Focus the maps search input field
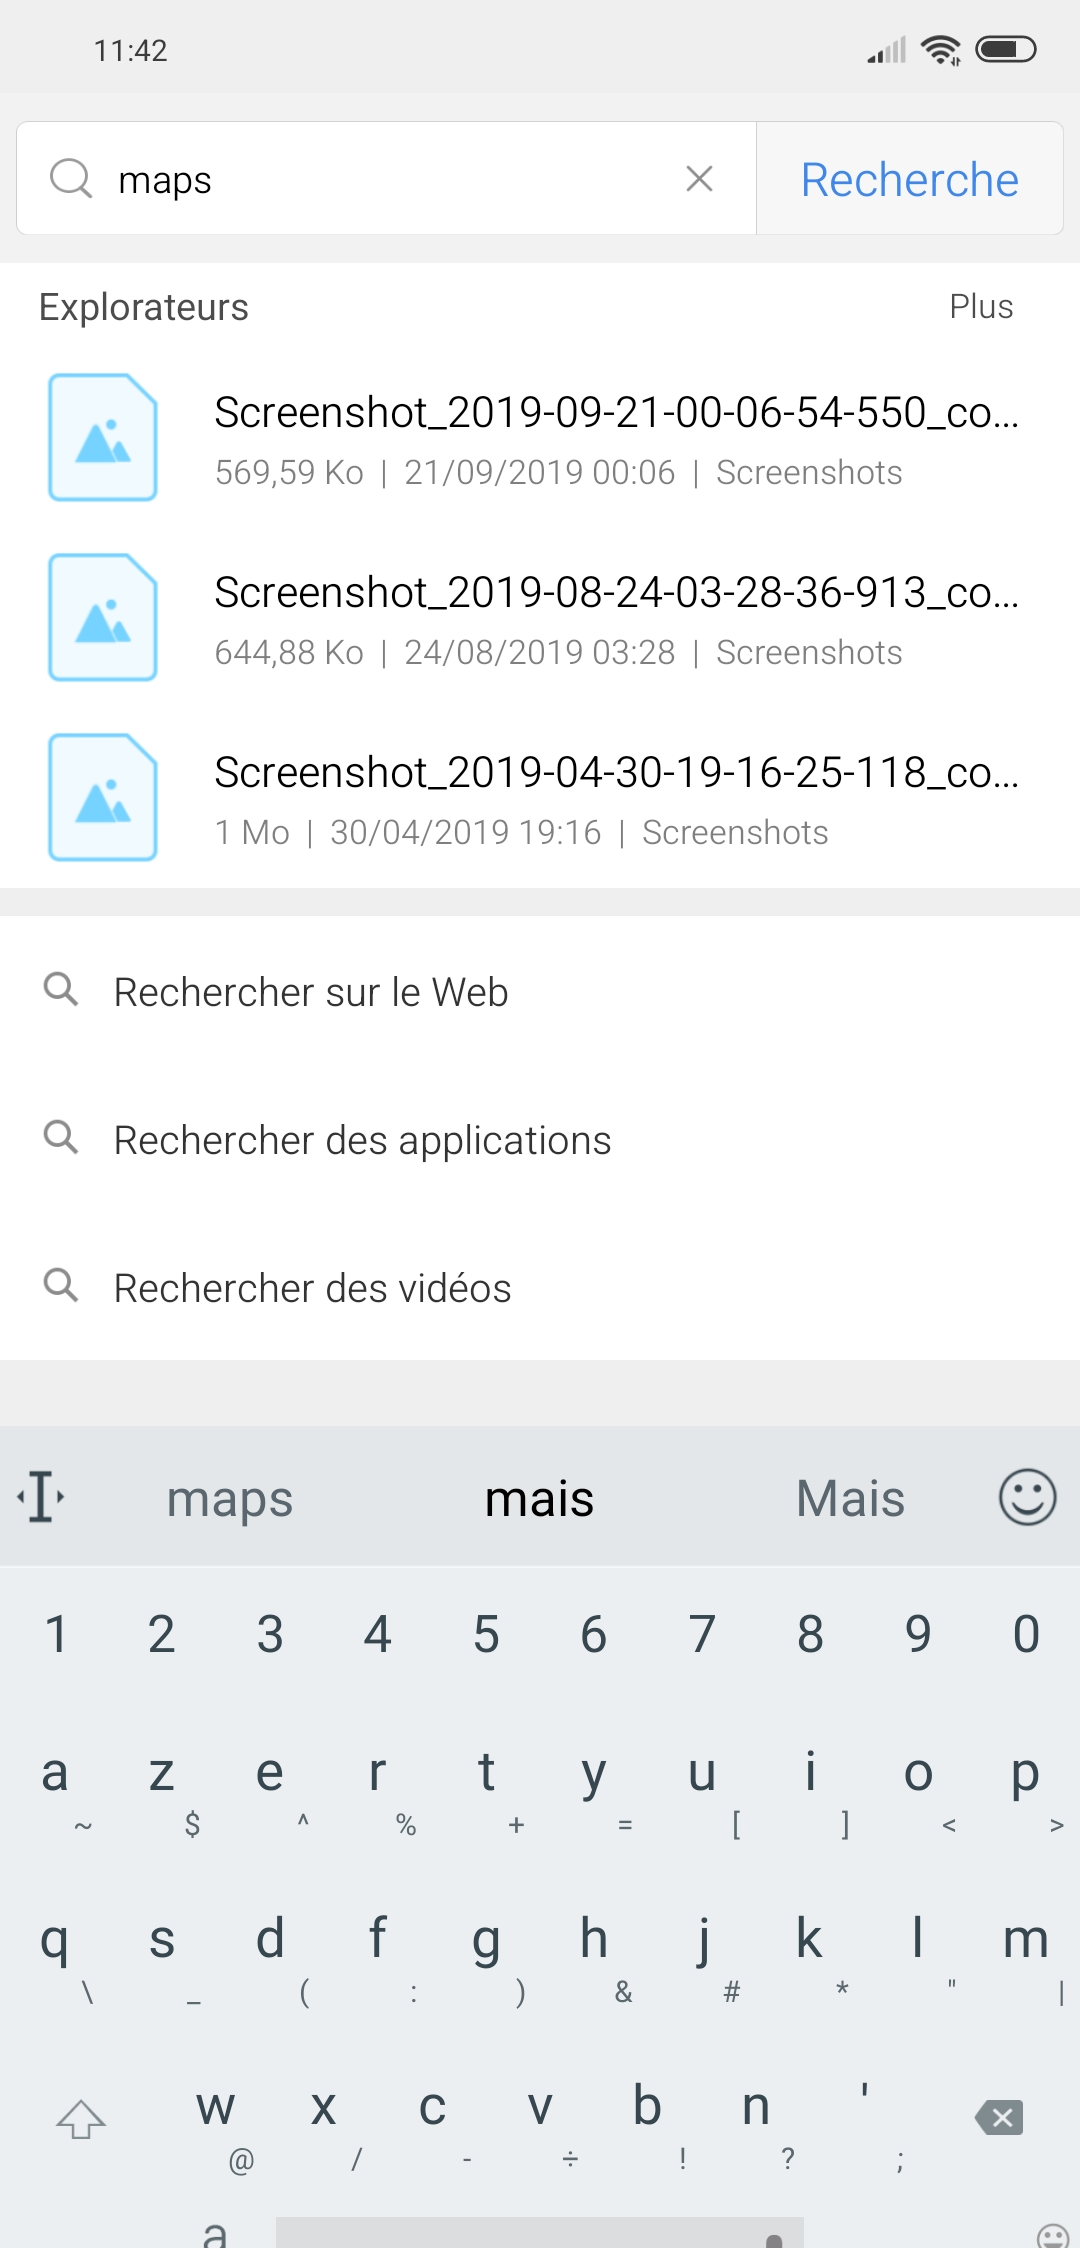This screenshot has width=1080, height=2248. pyautogui.click(x=386, y=179)
